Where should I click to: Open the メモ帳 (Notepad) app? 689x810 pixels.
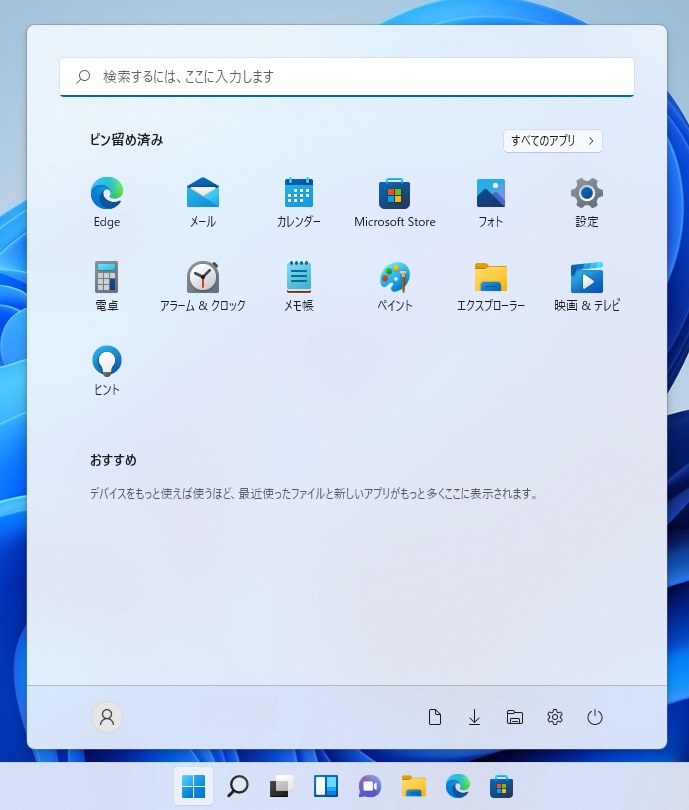click(x=299, y=286)
